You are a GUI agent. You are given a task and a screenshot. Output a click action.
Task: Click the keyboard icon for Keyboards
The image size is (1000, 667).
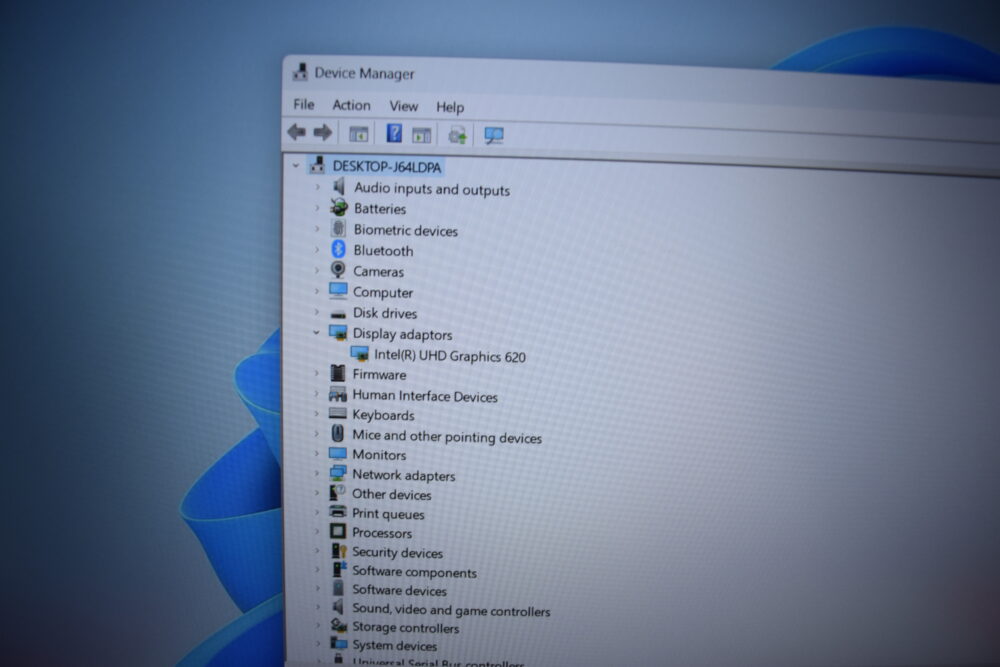337,414
